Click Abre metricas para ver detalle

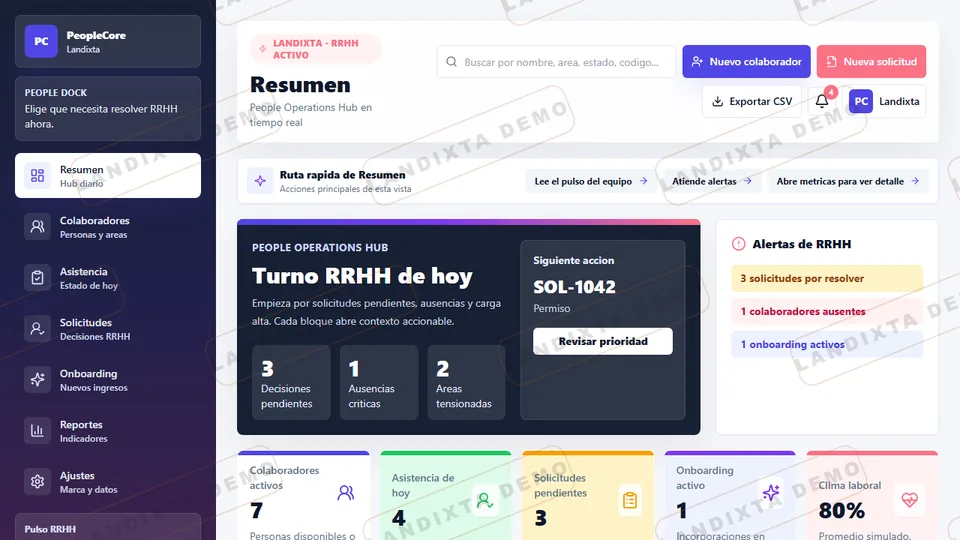(848, 181)
